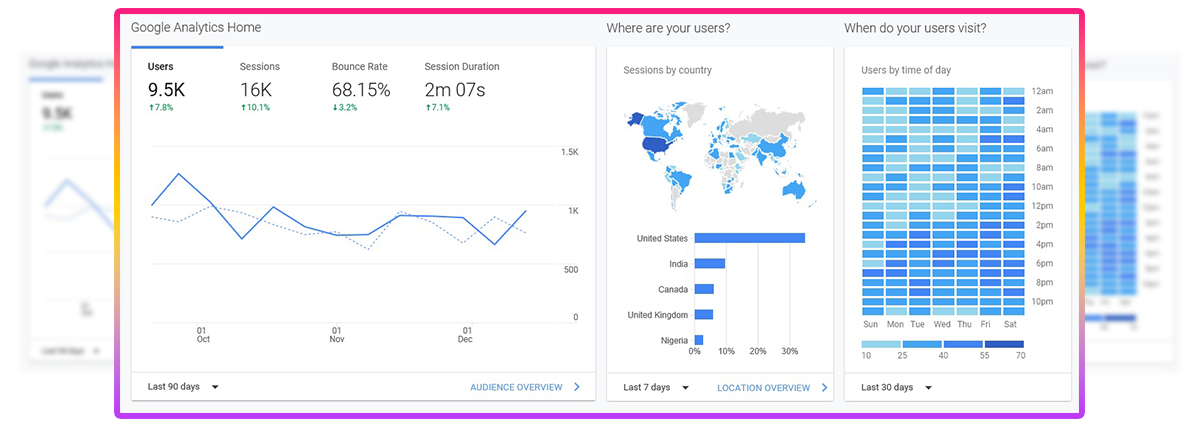Open the Last 90 days dropdown
The width and height of the screenshot is (1200, 426).
pos(183,387)
